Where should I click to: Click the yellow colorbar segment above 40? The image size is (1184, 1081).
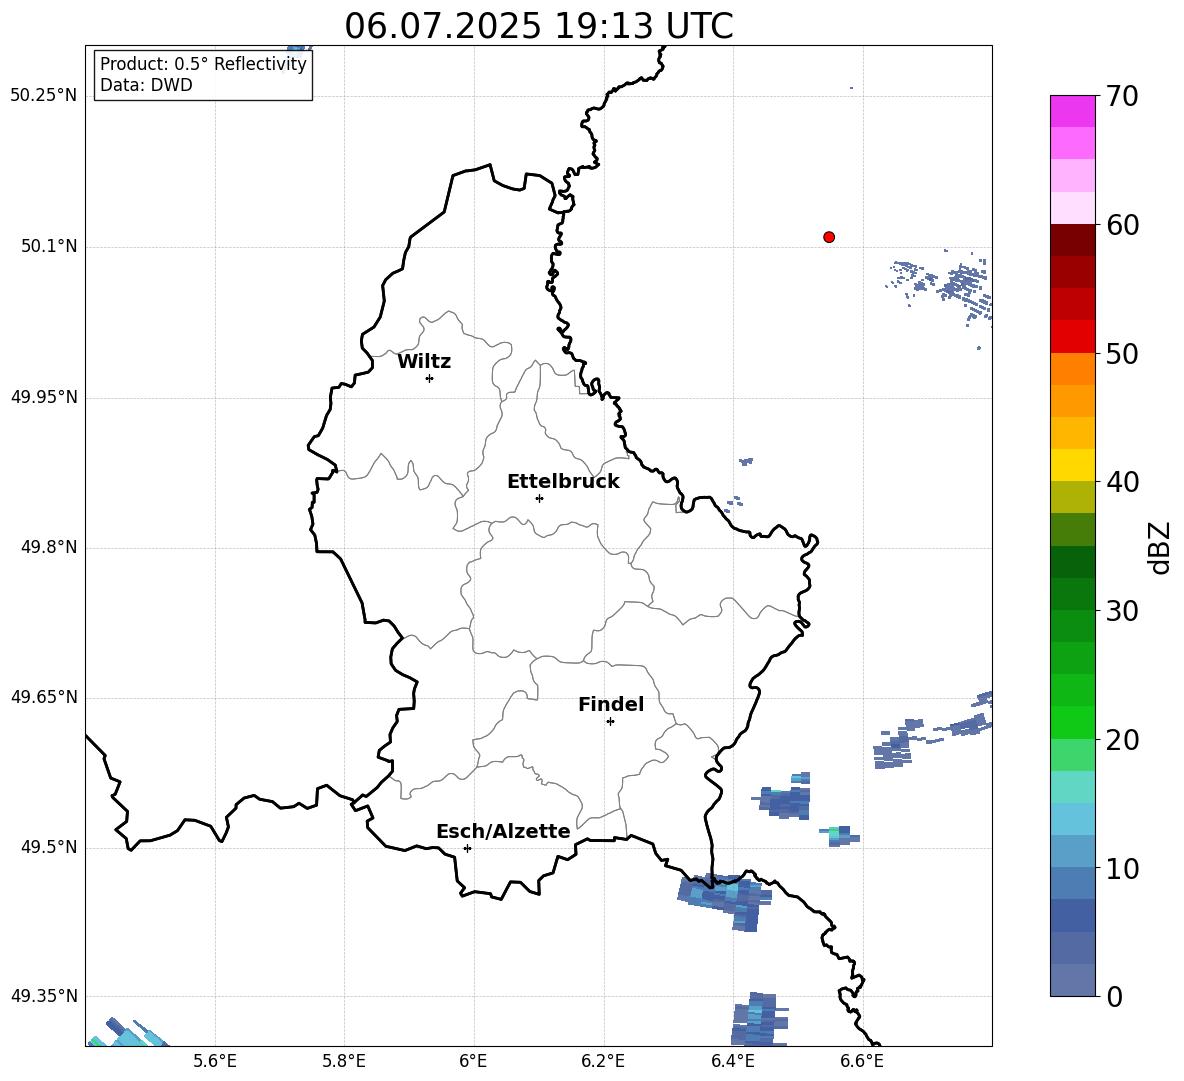(1072, 465)
